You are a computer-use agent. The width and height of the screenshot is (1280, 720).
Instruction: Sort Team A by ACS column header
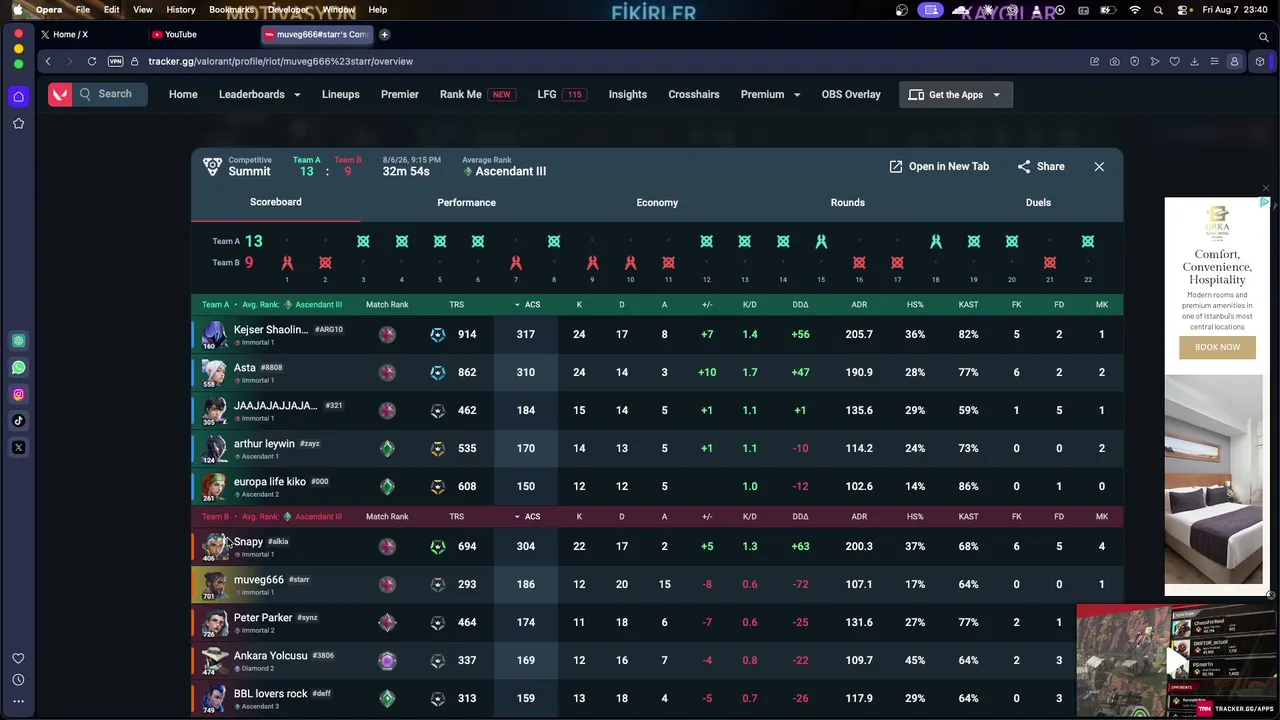527,304
